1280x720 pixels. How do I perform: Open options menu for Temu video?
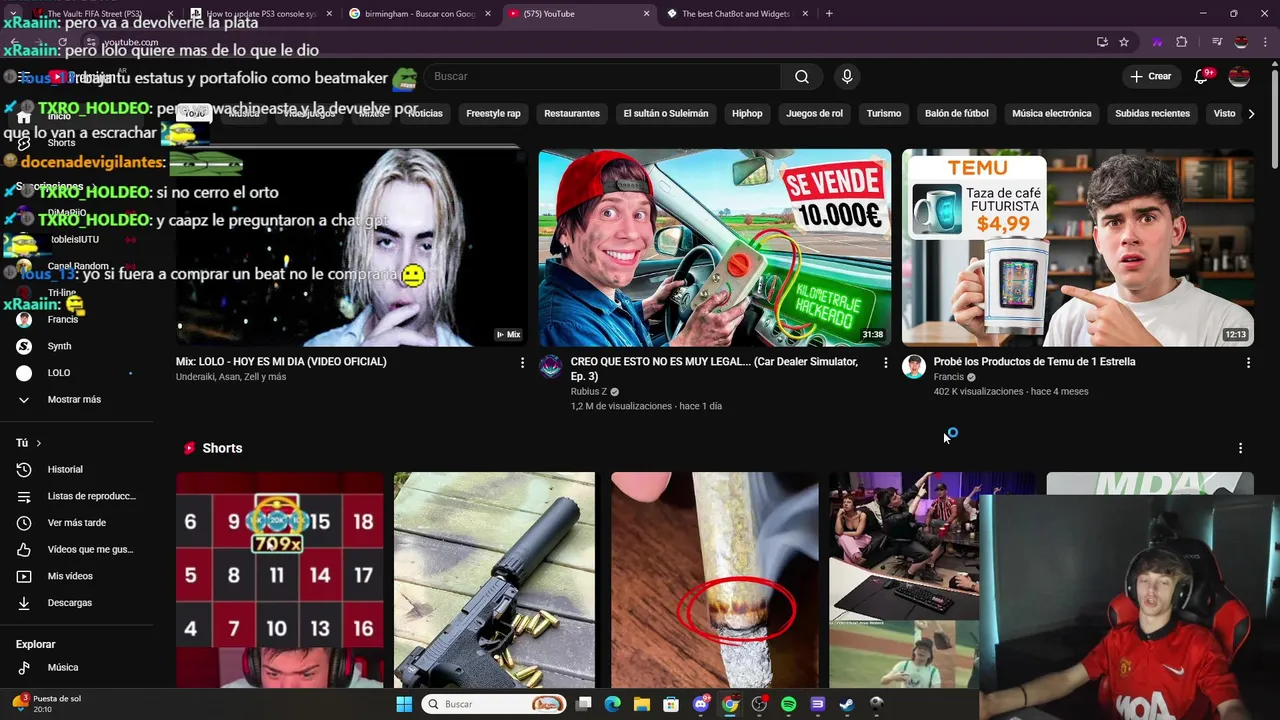click(x=1248, y=363)
